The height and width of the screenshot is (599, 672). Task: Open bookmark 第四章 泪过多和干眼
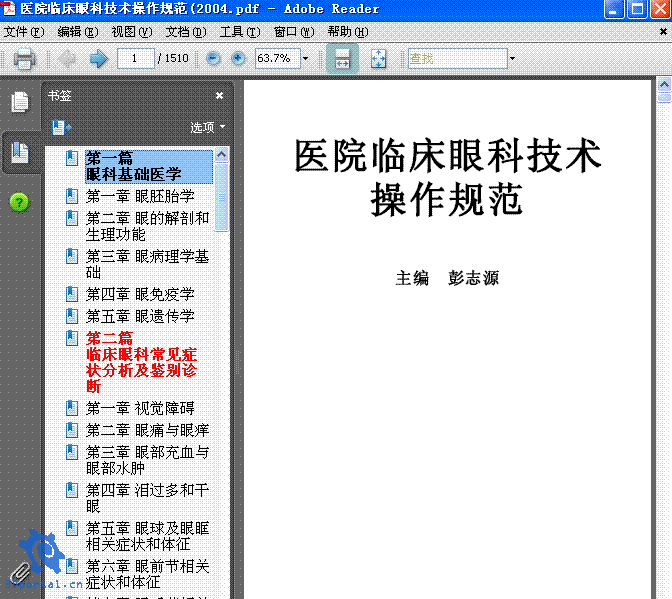147,498
